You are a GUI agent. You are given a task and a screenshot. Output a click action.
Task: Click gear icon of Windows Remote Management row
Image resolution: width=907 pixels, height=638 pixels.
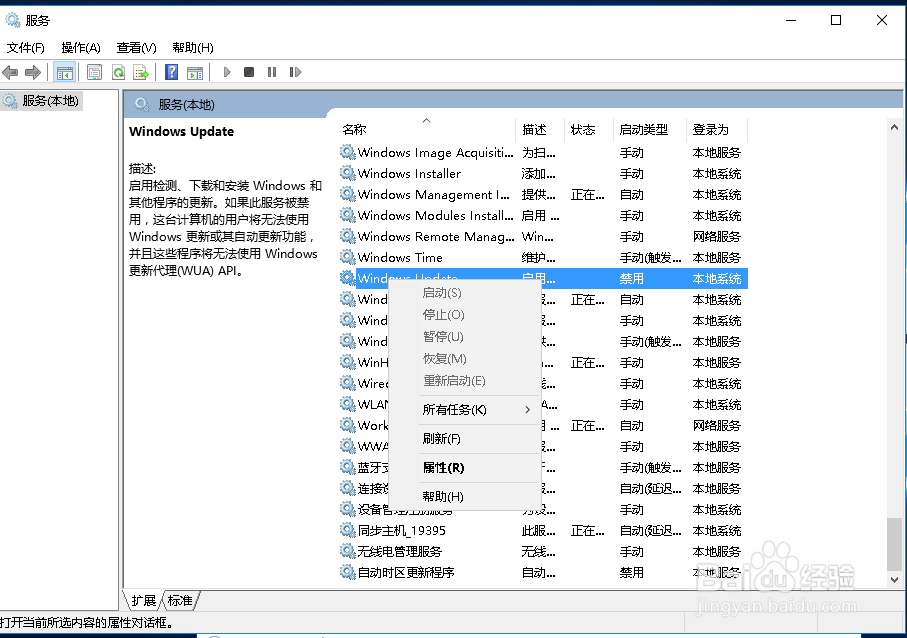pyautogui.click(x=347, y=237)
